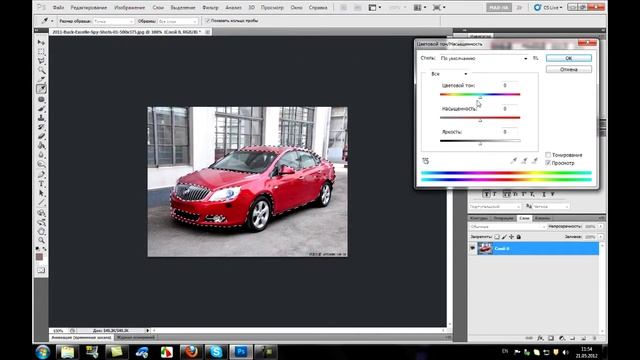Open the layer blend mode dropdown
This screenshot has width=640, height=360.
pyautogui.click(x=507, y=226)
